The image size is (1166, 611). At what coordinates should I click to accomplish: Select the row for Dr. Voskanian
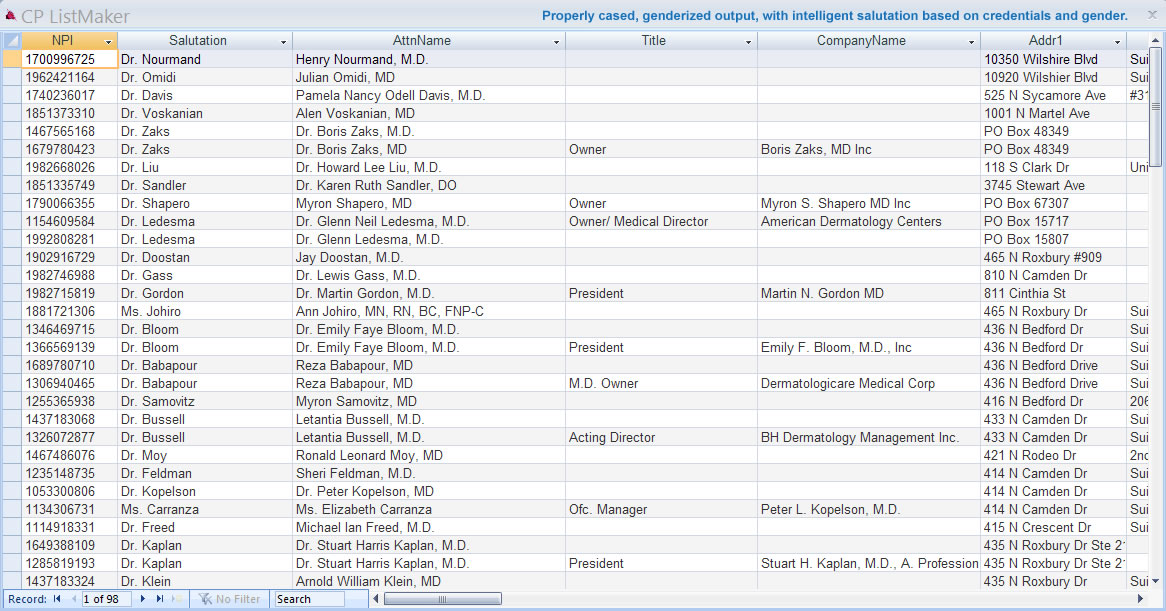pos(11,113)
